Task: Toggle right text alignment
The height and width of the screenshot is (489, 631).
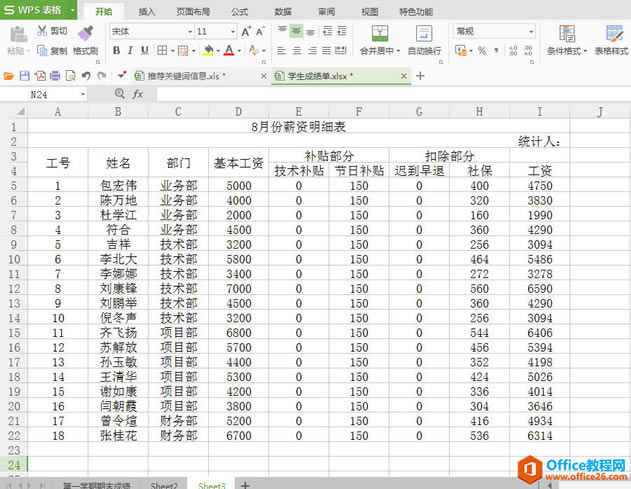Action: tap(311, 51)
